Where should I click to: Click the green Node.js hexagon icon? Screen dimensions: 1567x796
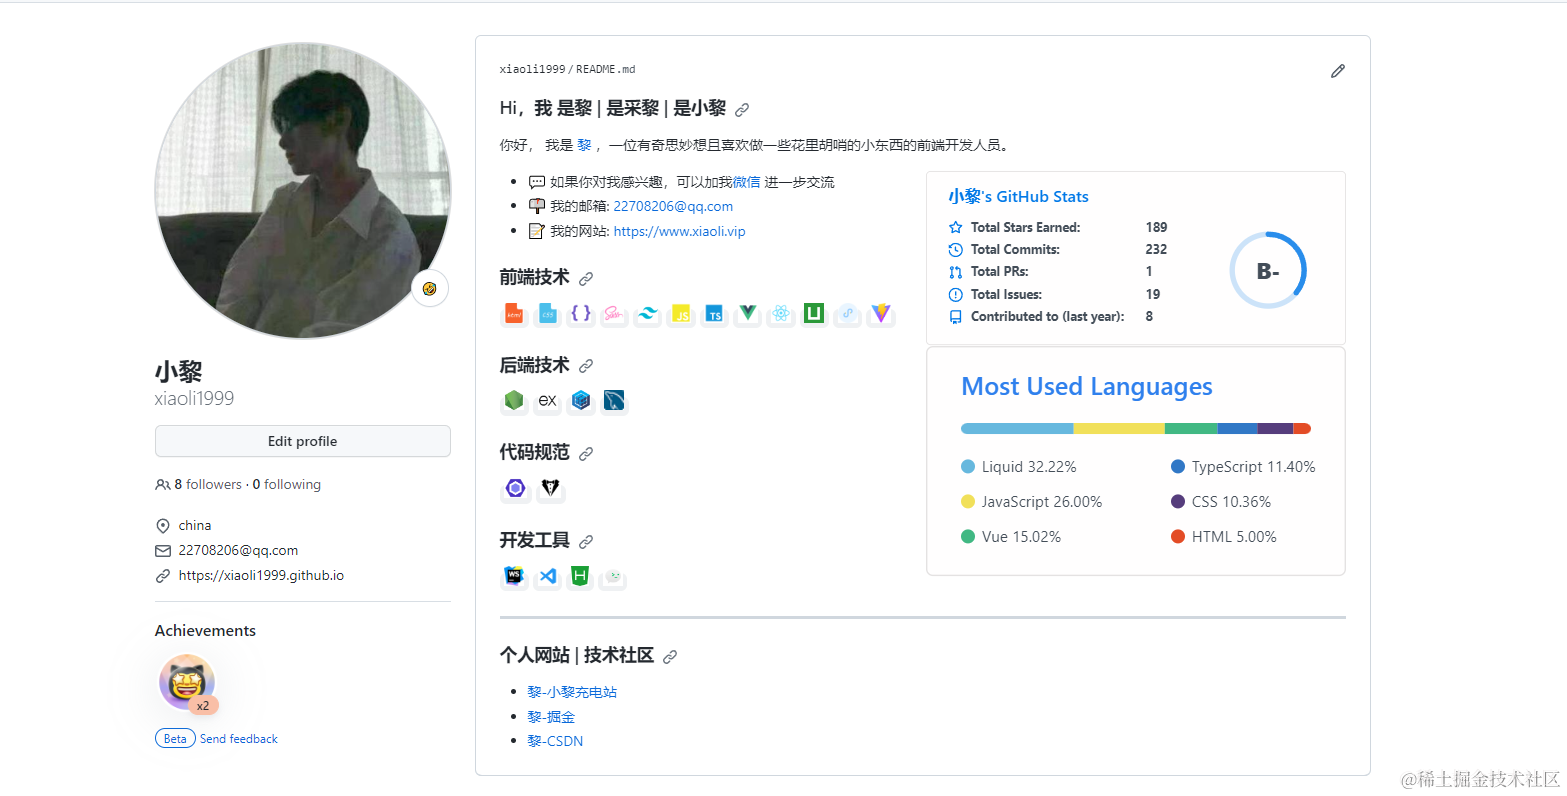coord(514,401)
